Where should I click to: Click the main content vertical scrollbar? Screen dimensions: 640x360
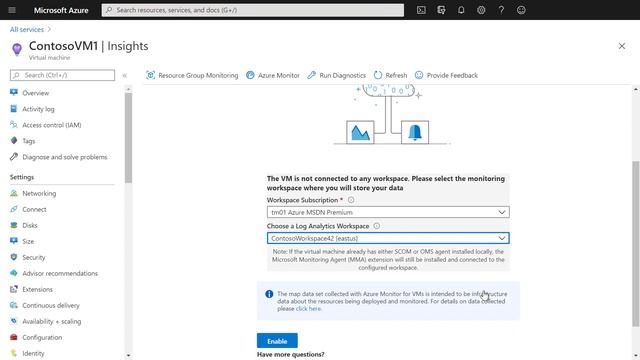tap(636, 244)
